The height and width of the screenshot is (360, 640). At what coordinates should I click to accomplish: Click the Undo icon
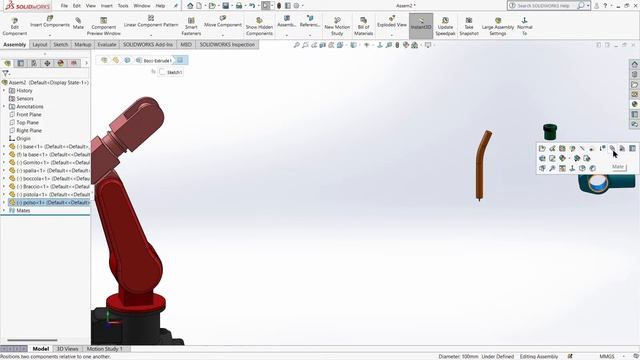252,6
